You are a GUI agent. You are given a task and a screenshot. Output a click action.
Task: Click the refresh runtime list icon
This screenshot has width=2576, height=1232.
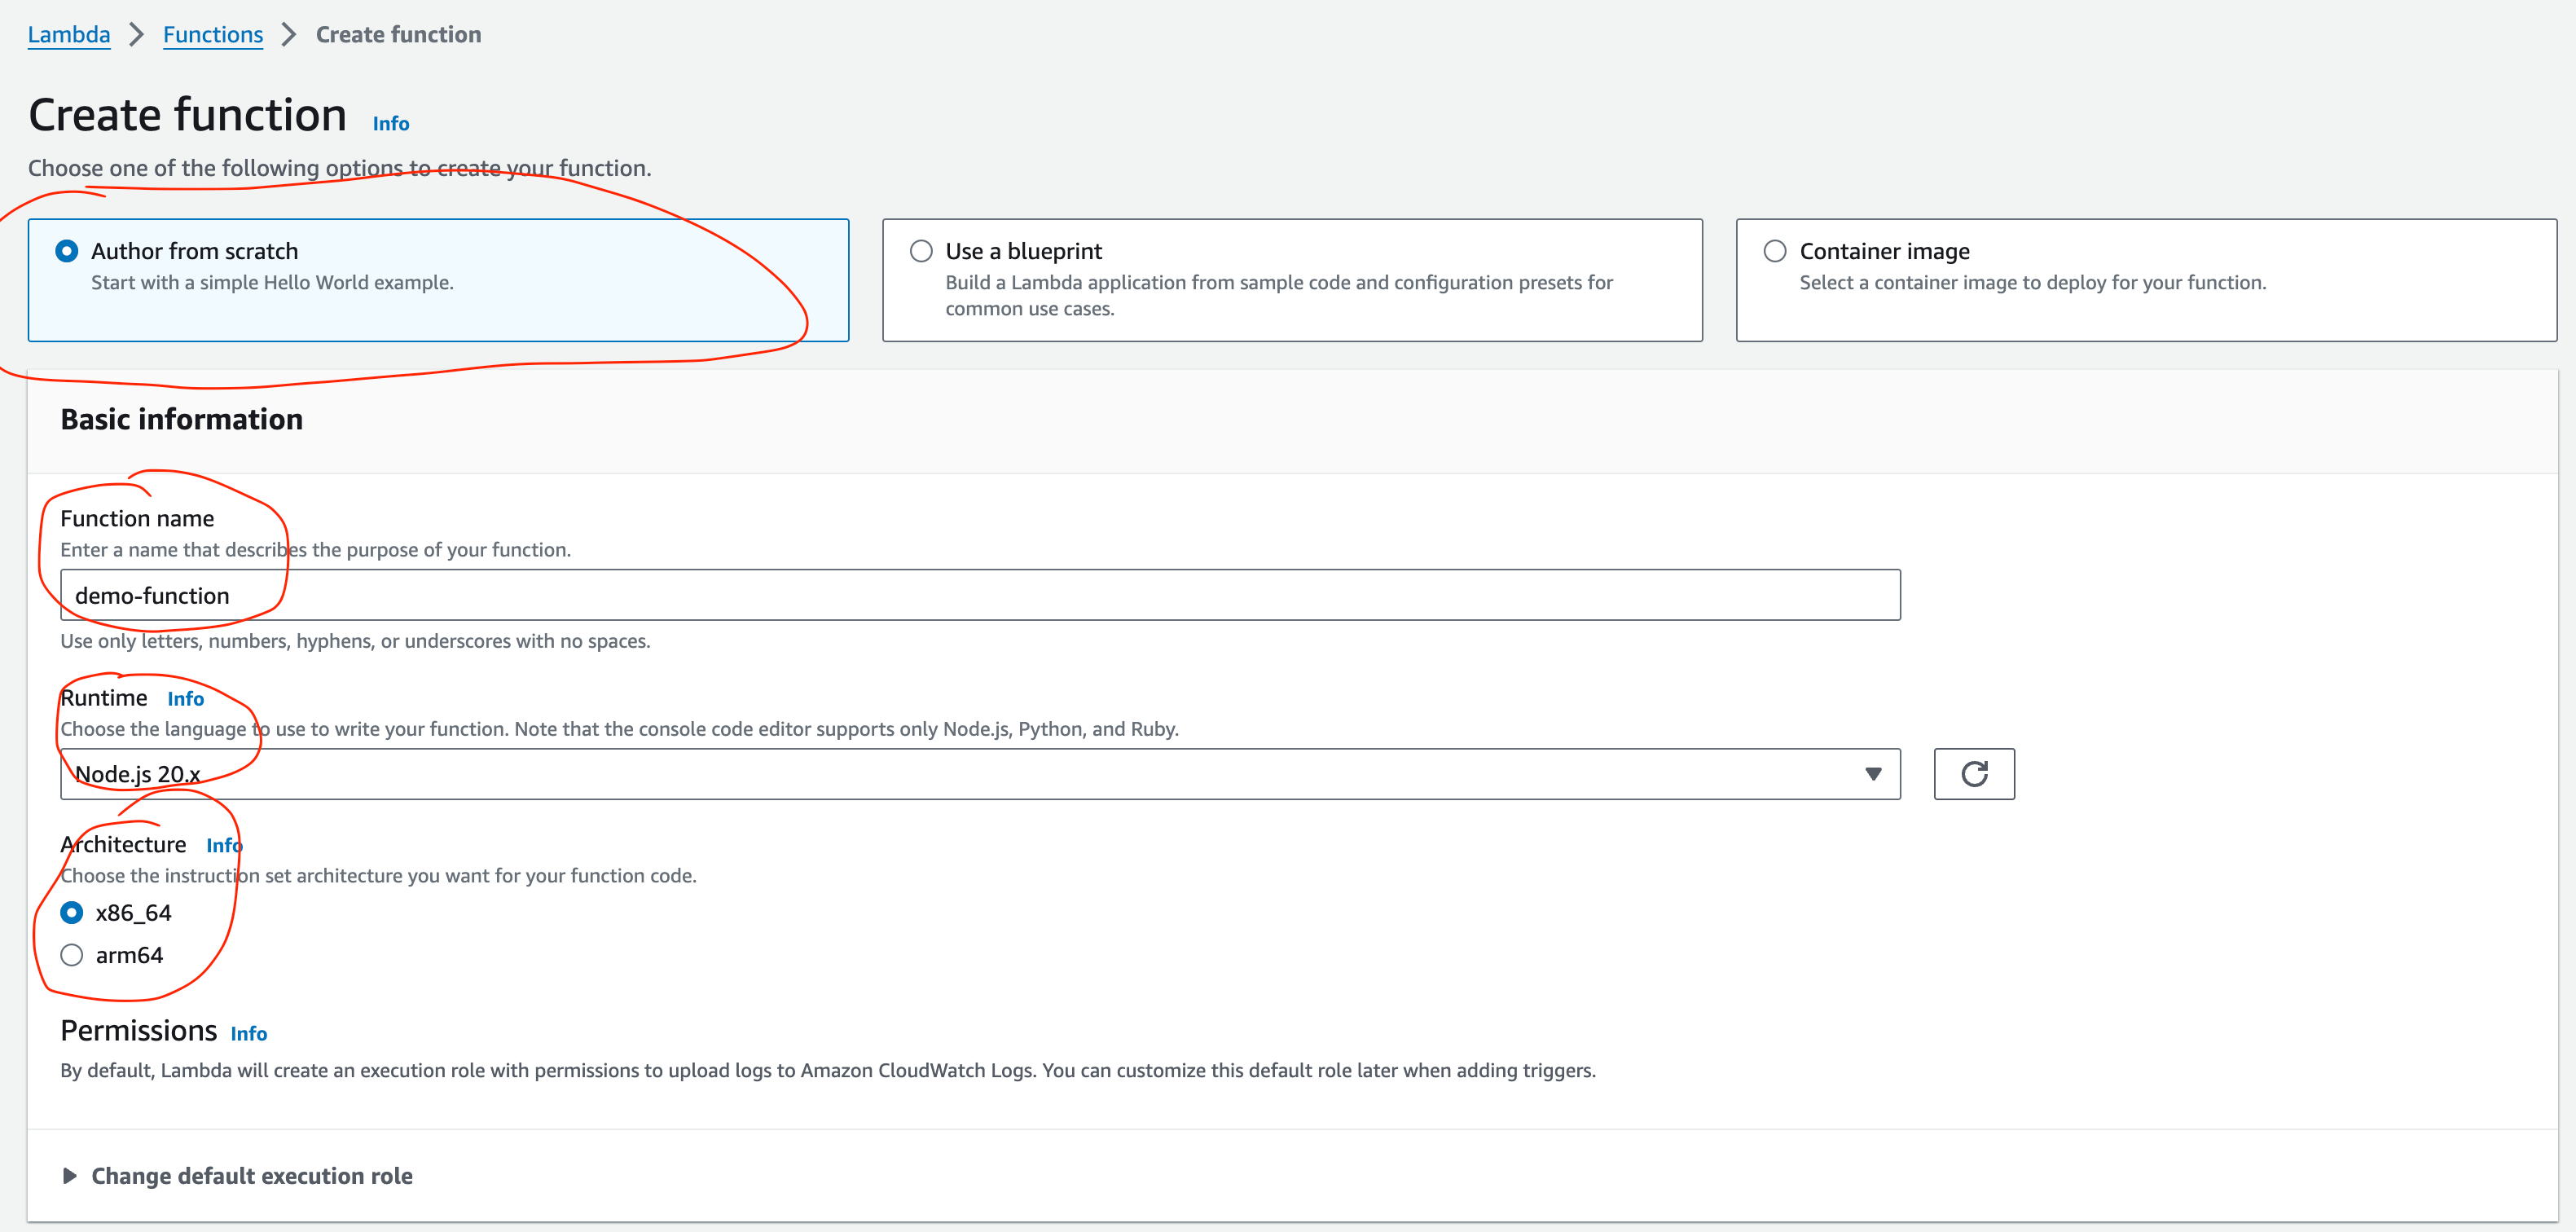1973,774
